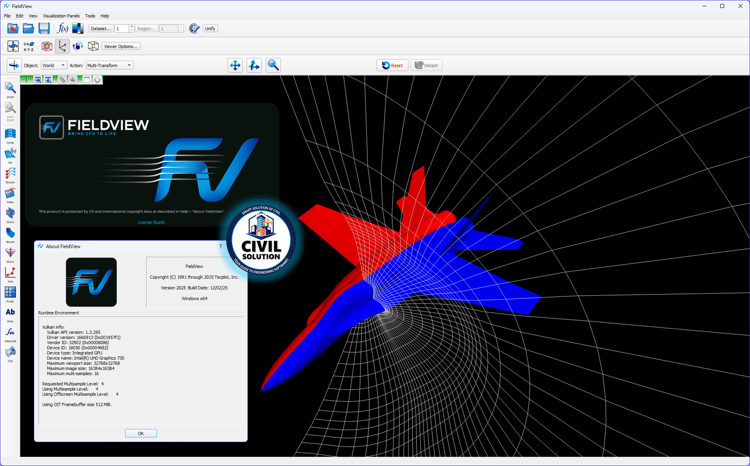Click the 'Using OIT Framebuffer size 512 MiB.' line
This screenshot has width=750, height=466.
77,405
